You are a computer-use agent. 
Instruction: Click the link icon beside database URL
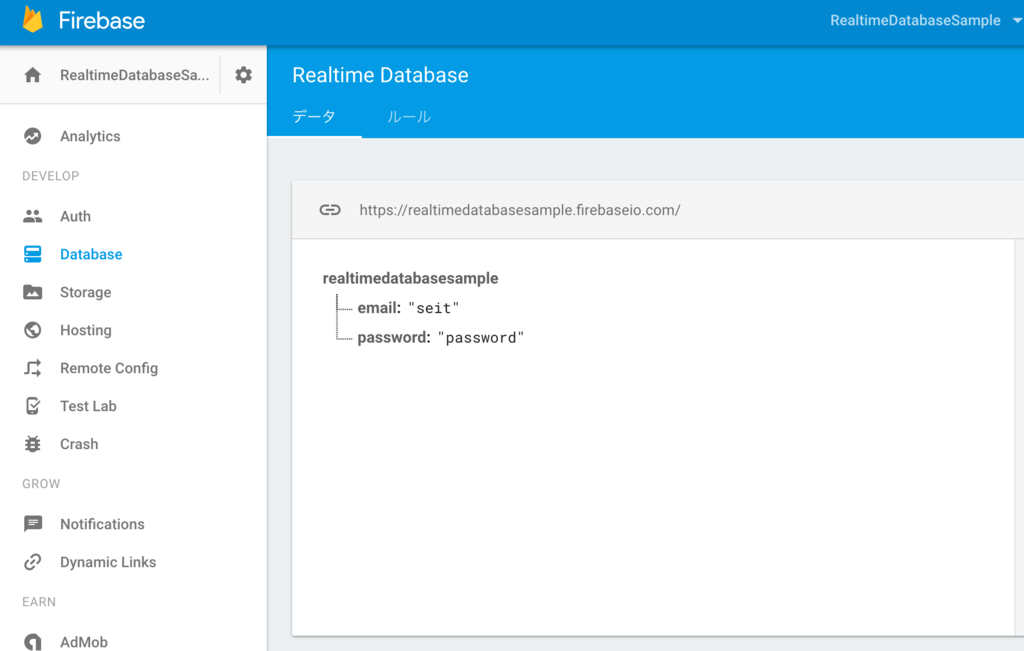[x=330, y=210]
